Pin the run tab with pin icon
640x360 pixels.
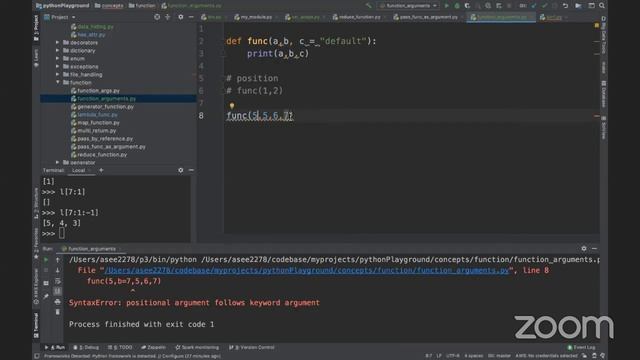pyautogui.click(x=46, y=296)
